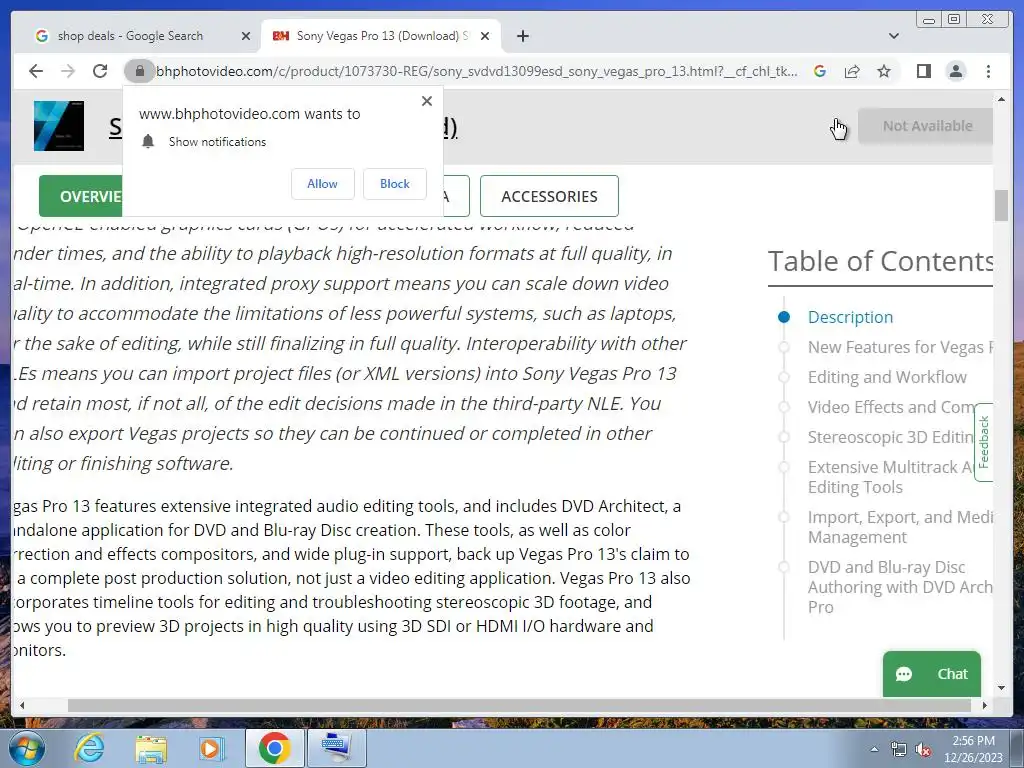Click the vertical scrollbar down arrow
Screen dimensions: 1024x768
[x=1002, y=687]
